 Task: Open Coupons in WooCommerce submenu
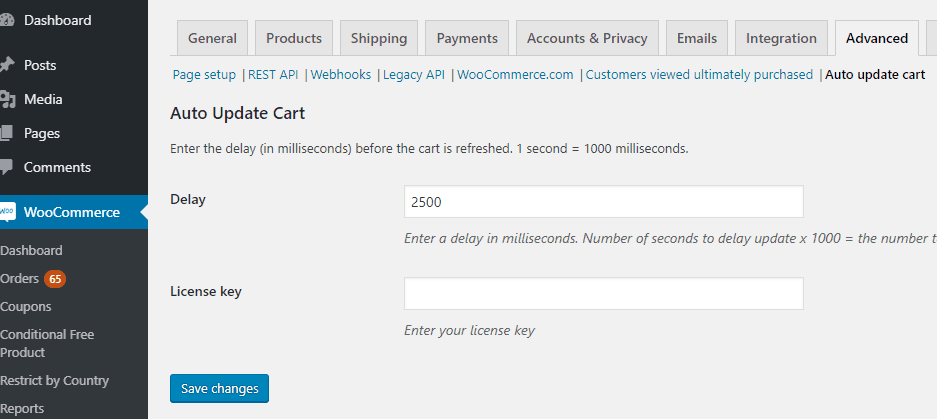click(x=26, y=307)
